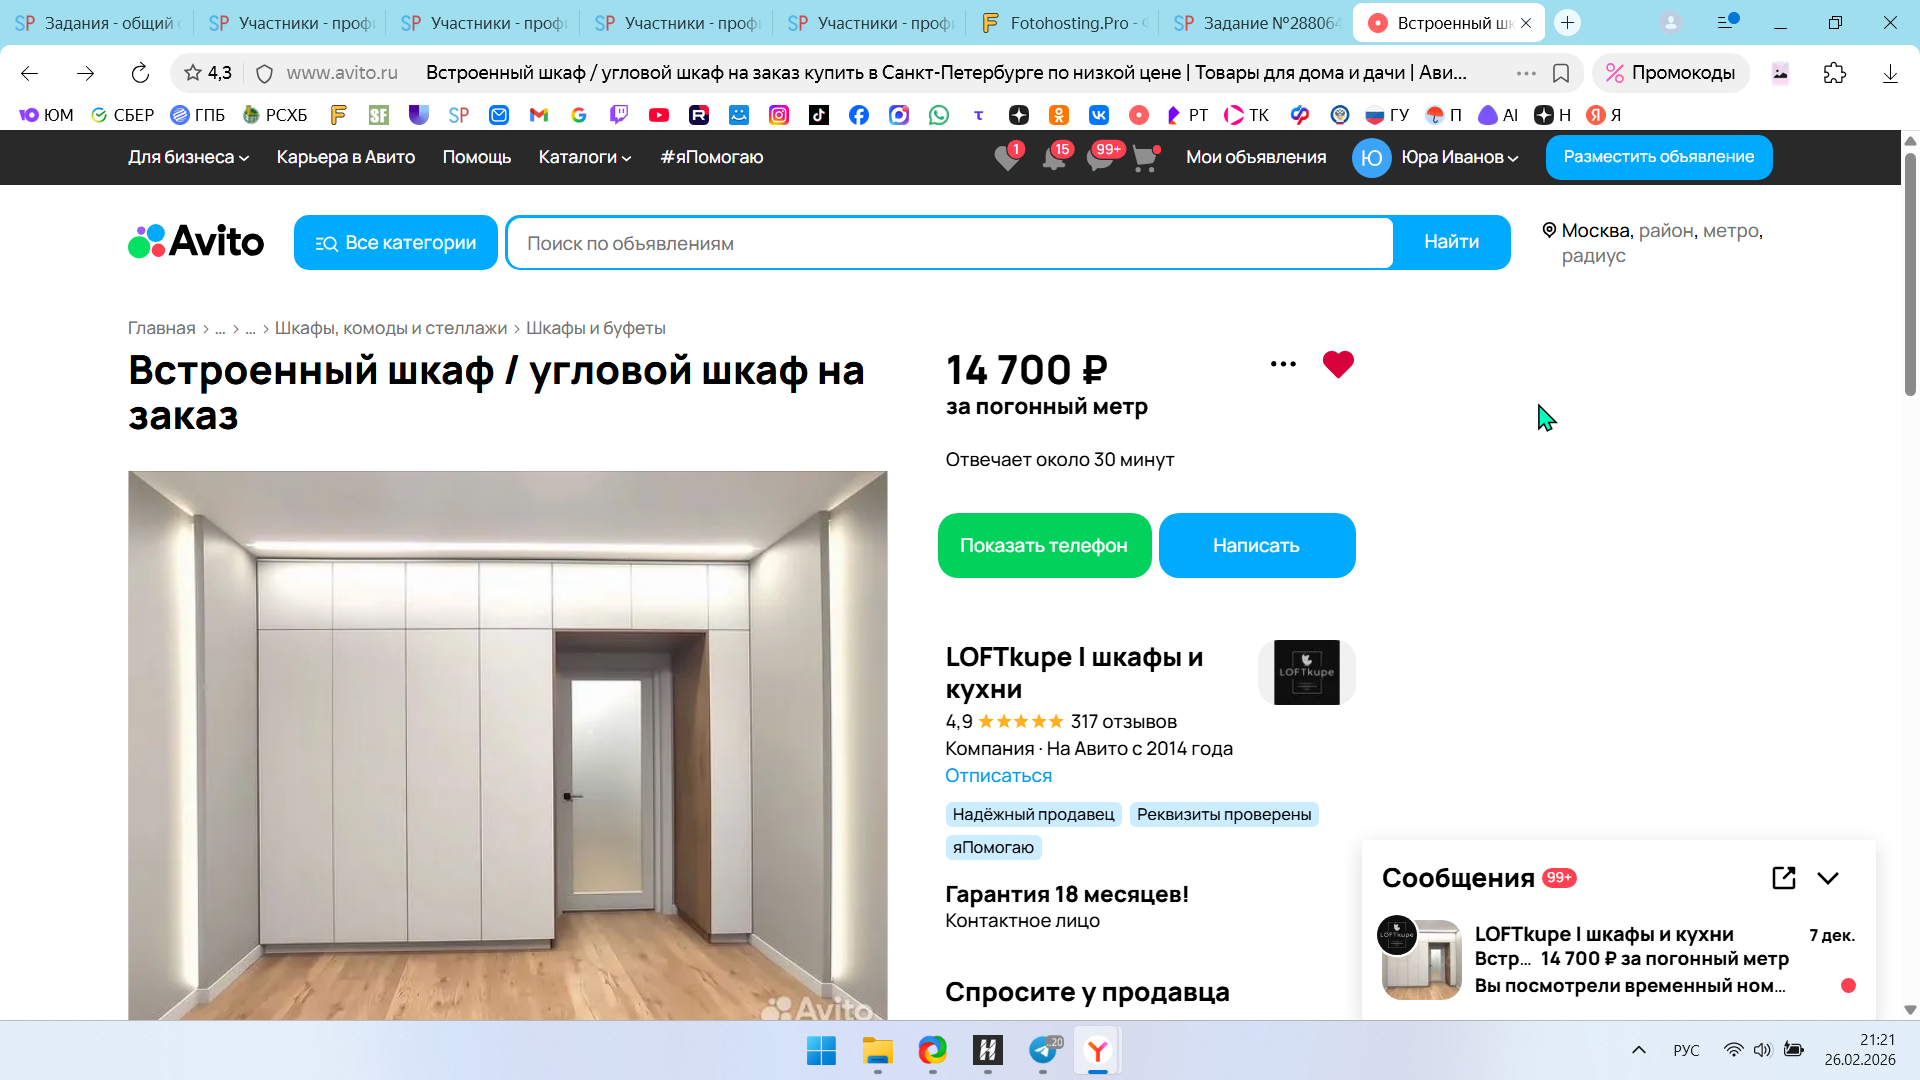Expand the Каталоги dropdown menu
The height and width of the screenshot is (1080, 1920).
tap(584, 157)
